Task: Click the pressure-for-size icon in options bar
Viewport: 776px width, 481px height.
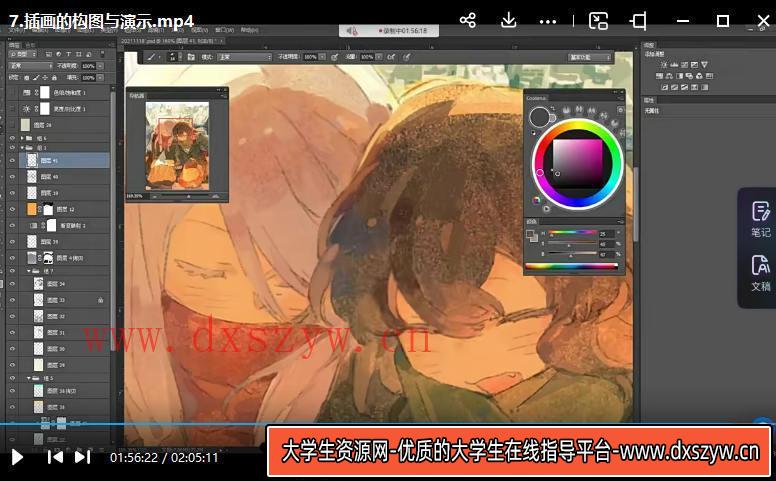Action: [407, 57]
